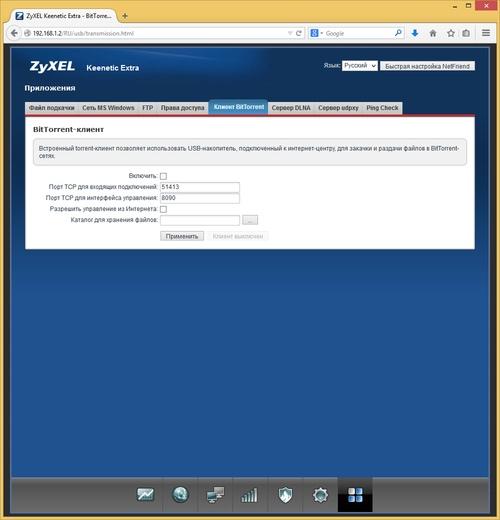This screenshot has width=500, height=520.
Task: Open the Internet globe icon in bottom bar
Action: click(180, 494)
